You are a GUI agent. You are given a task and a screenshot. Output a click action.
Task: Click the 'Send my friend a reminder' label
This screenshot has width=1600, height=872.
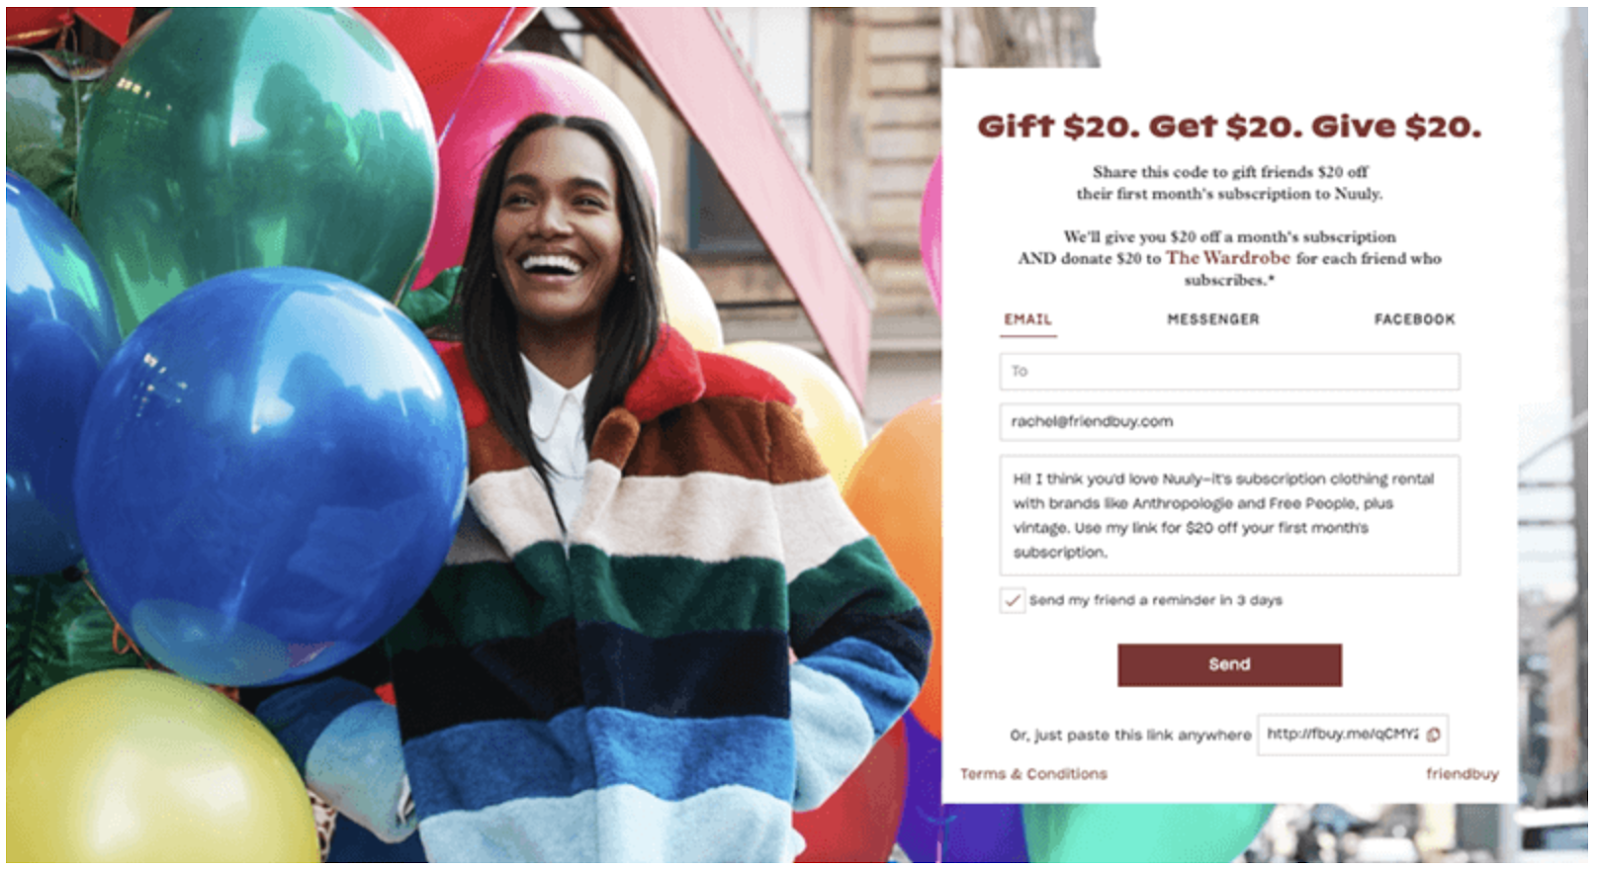(1155, 601)
